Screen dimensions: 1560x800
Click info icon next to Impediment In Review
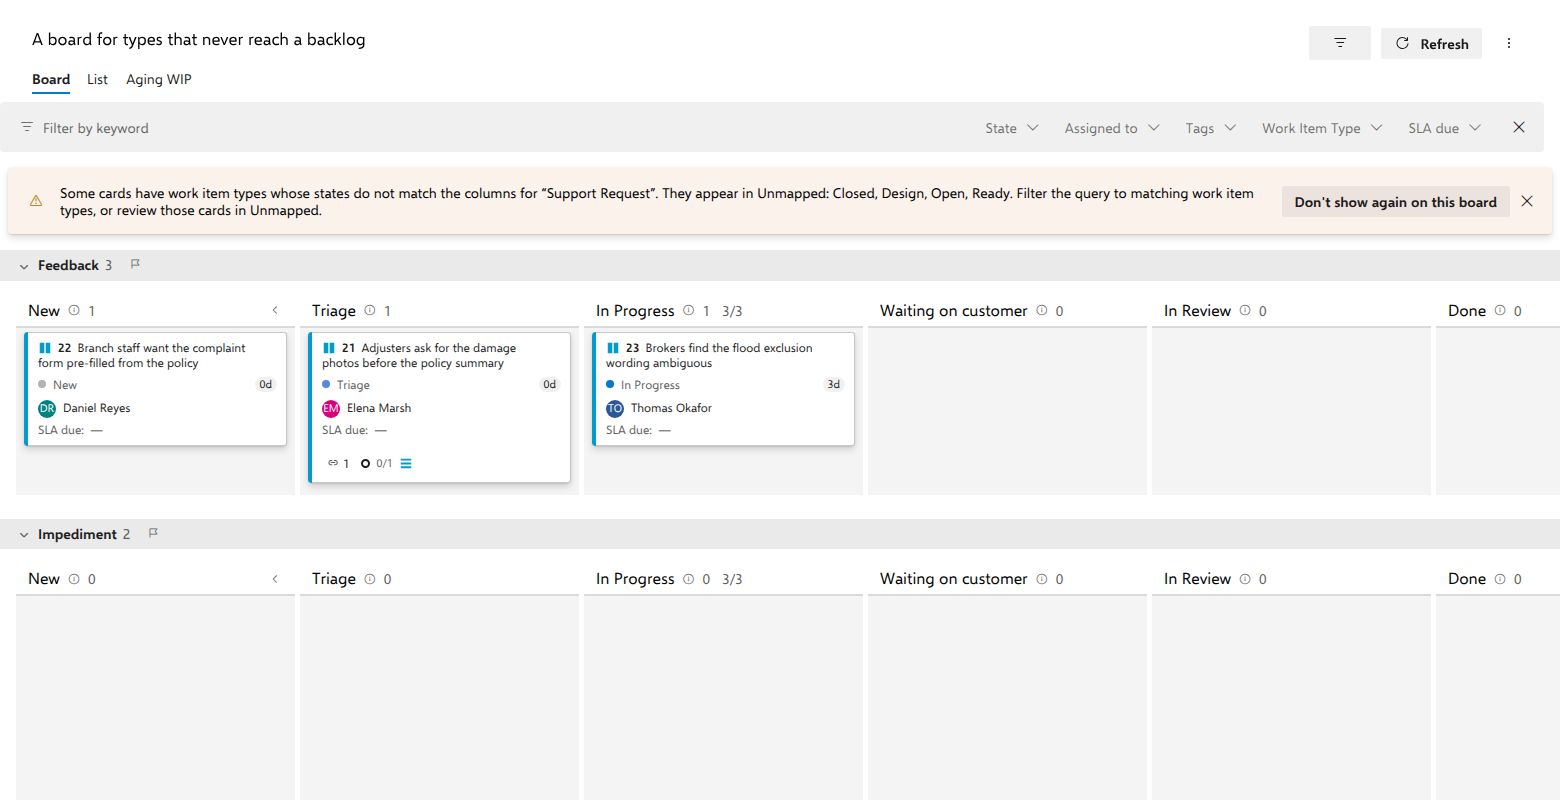[x=1245, y=579]
